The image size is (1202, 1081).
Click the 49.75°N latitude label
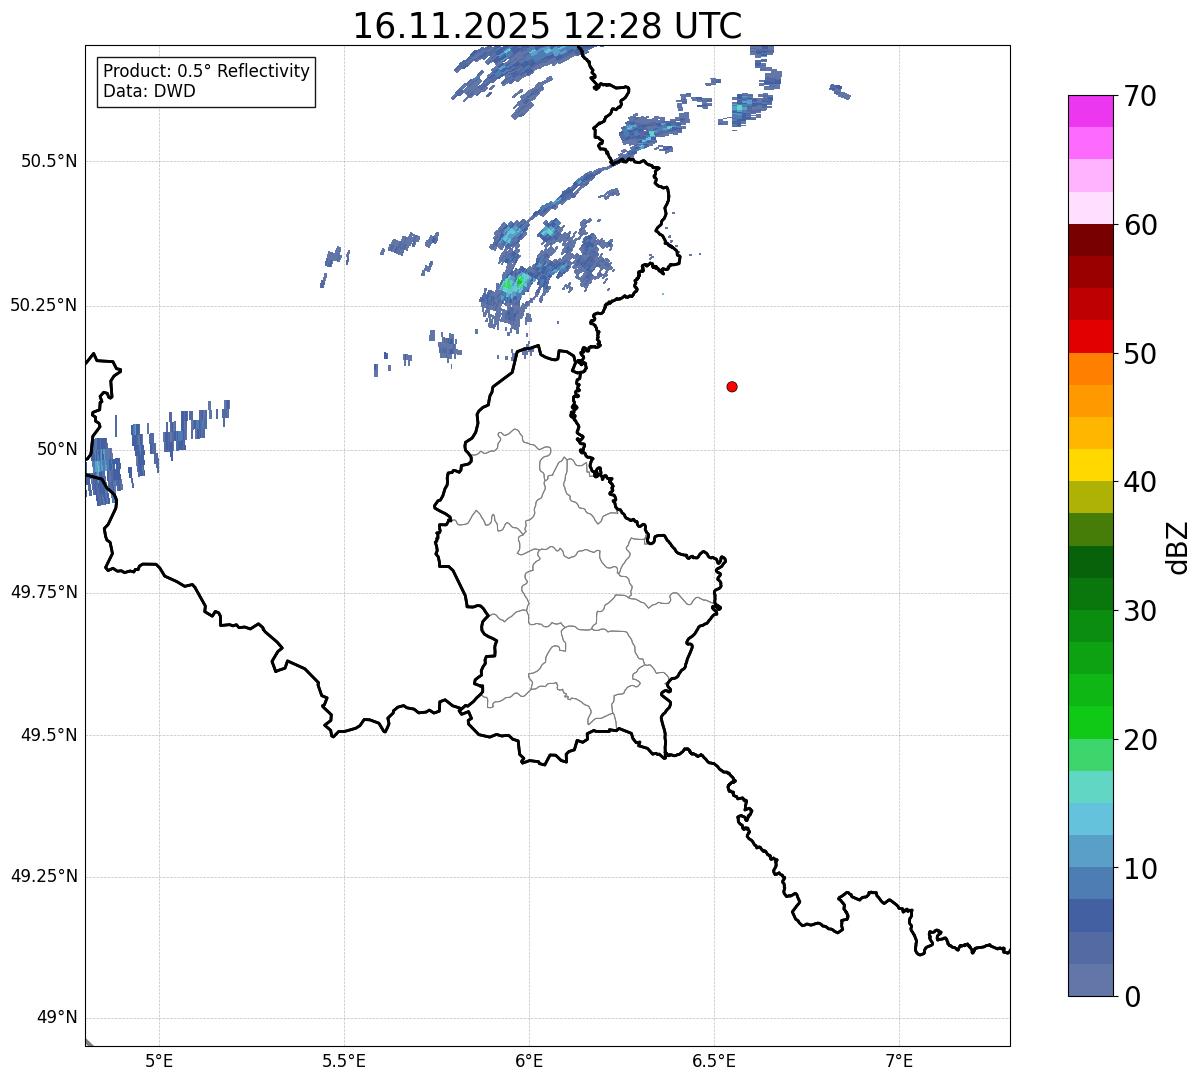pyautogui.click(x=44, y=592)
